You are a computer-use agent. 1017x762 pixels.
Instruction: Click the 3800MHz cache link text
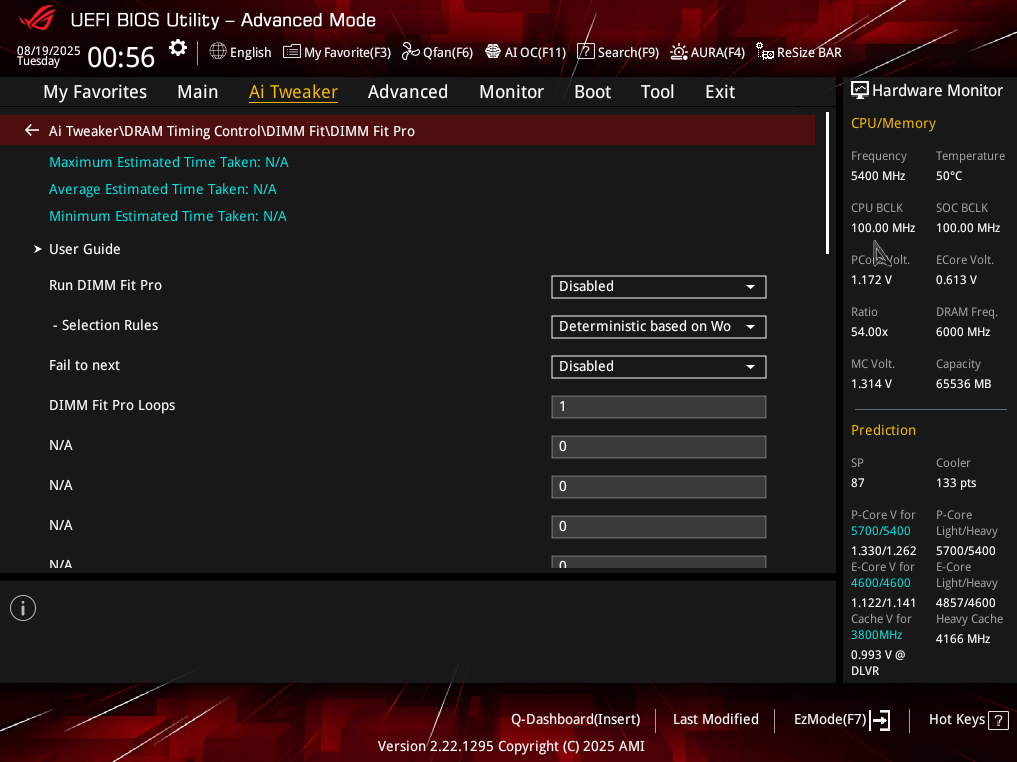point(876,635)
